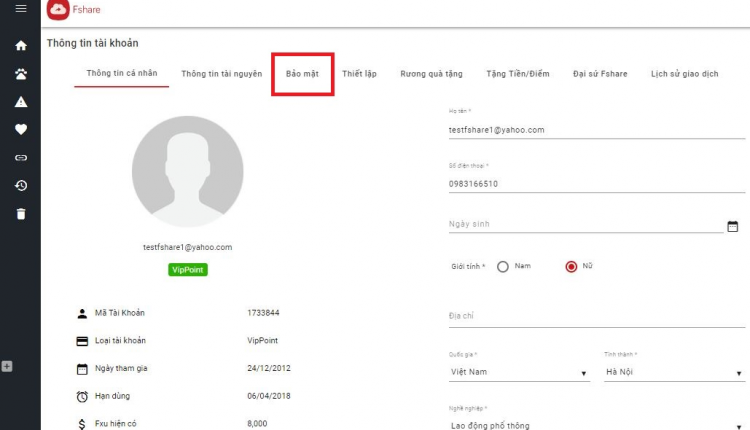
Task: Click the Fshare cloud logo
Action: 58,10
